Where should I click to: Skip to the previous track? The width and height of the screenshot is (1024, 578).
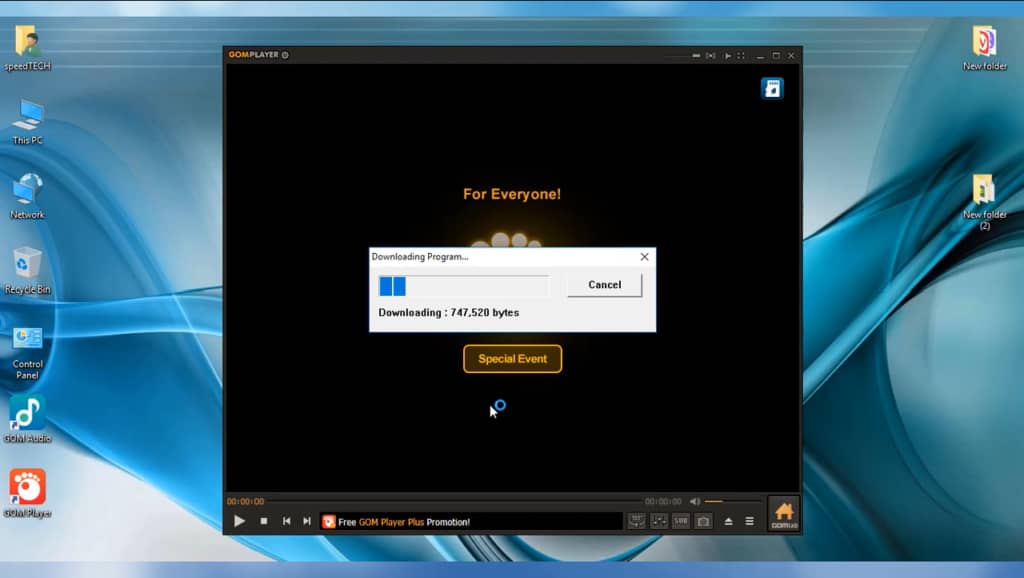click(x=287, y=521)
